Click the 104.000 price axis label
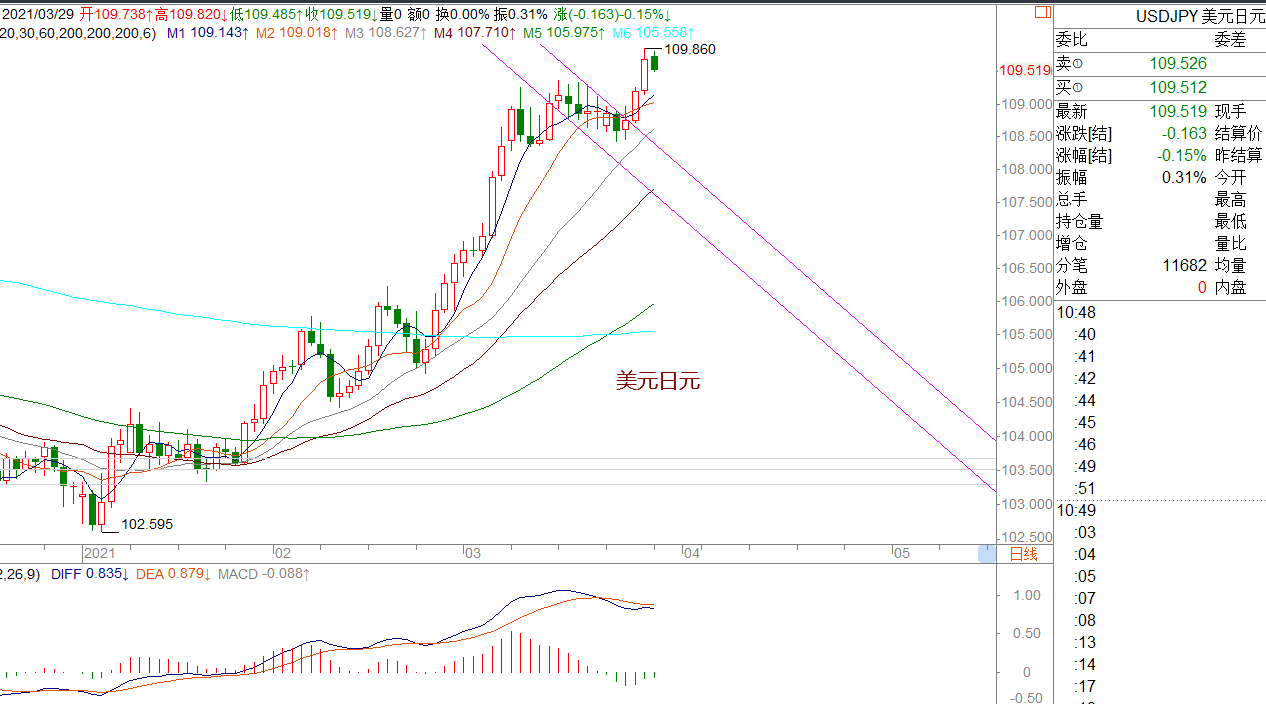The height and width of the screenshot is (704, 1266). pos(1027,436)
